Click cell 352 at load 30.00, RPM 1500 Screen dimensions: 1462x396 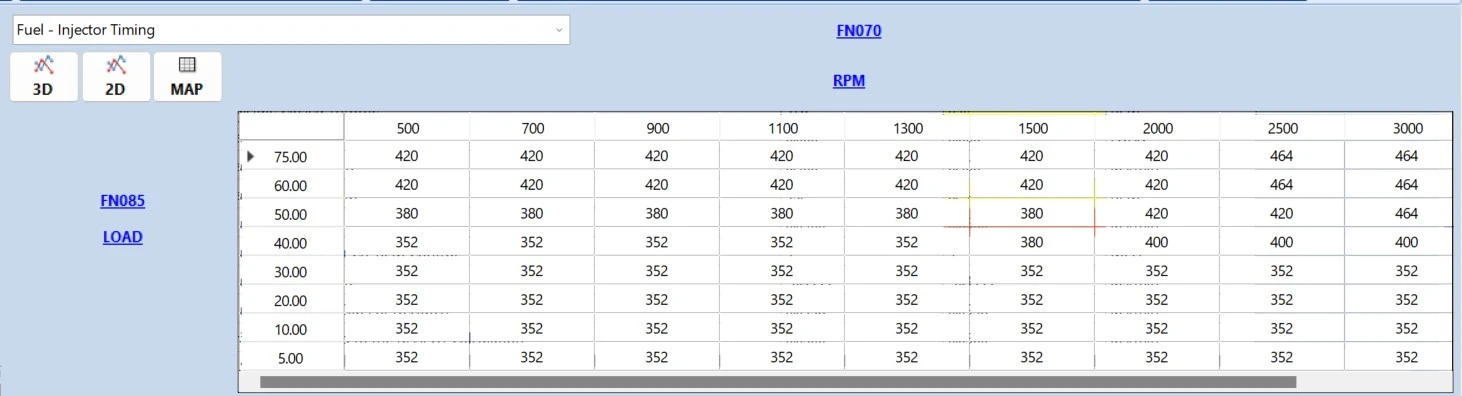tap(1032, 271)
